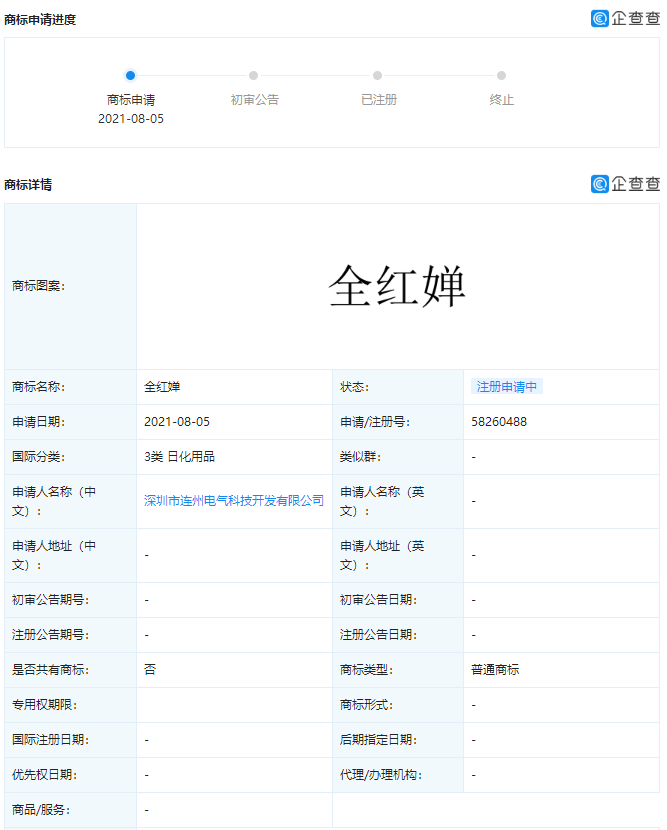Click the 注册申请中 status tag

[x=507, y=387]
